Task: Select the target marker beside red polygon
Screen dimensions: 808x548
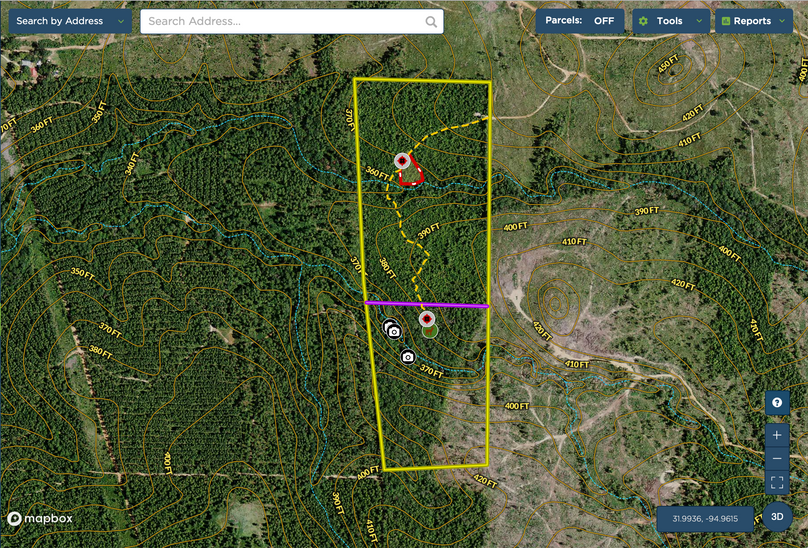Action: (402, 161)
